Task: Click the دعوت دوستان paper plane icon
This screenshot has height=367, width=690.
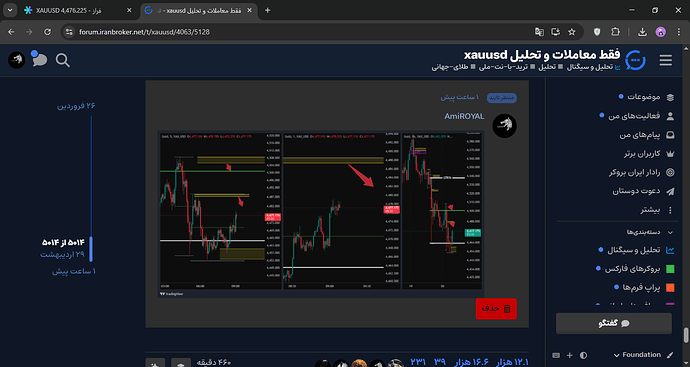Action: click(670, 191)
